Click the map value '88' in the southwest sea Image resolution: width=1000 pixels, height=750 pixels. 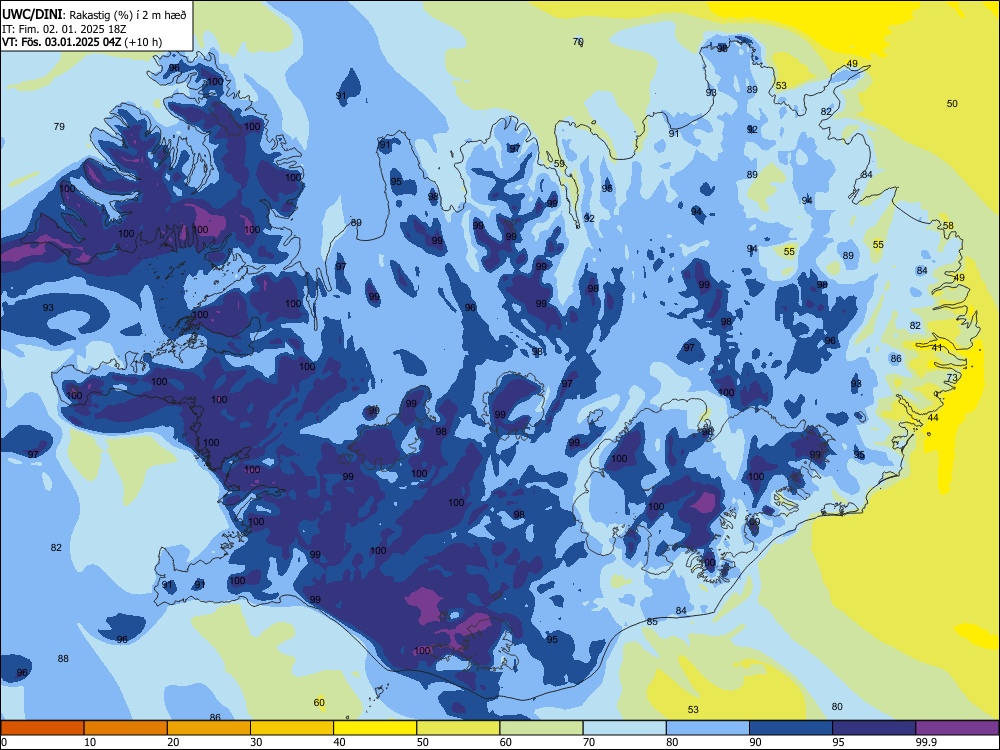click(63, 658)
